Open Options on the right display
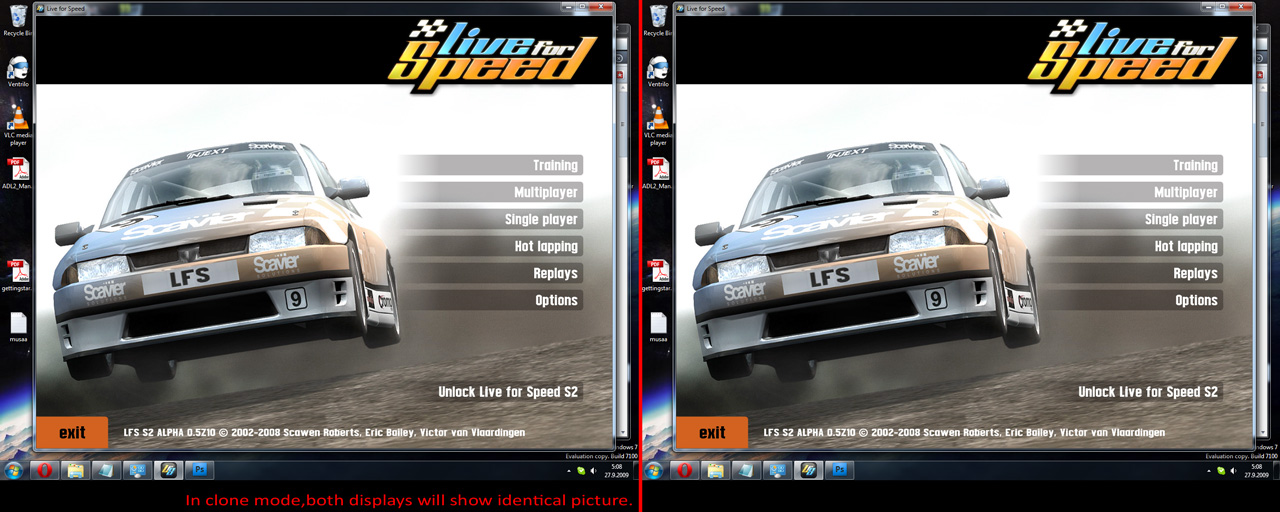This screenshot has height=512, width=1280. tap(1130, 300)
